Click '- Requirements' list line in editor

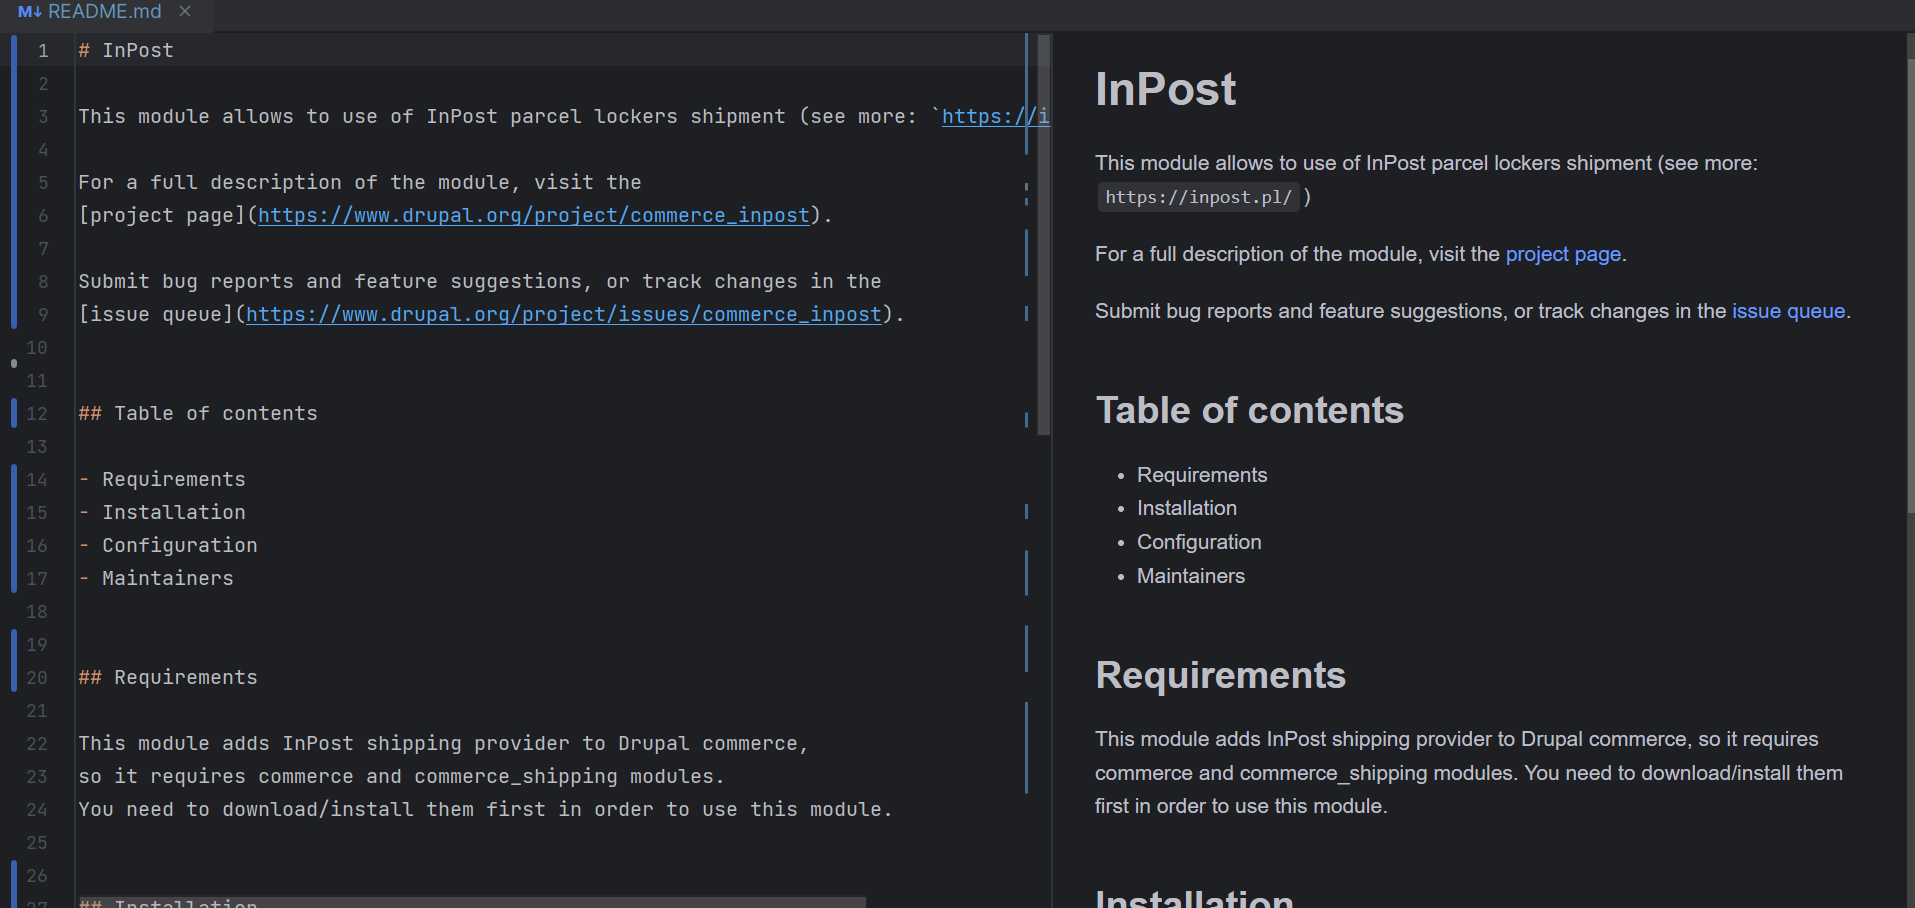[162, 479]
